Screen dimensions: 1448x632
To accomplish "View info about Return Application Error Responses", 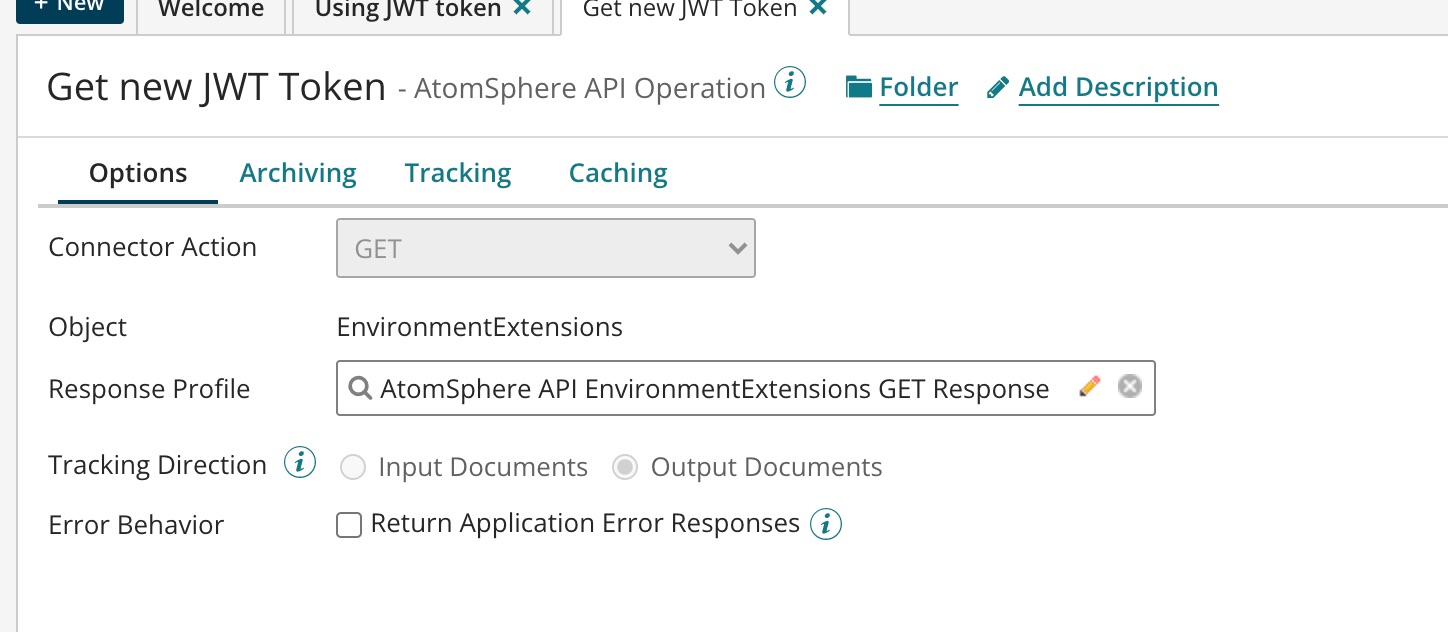I will [825, 523].
